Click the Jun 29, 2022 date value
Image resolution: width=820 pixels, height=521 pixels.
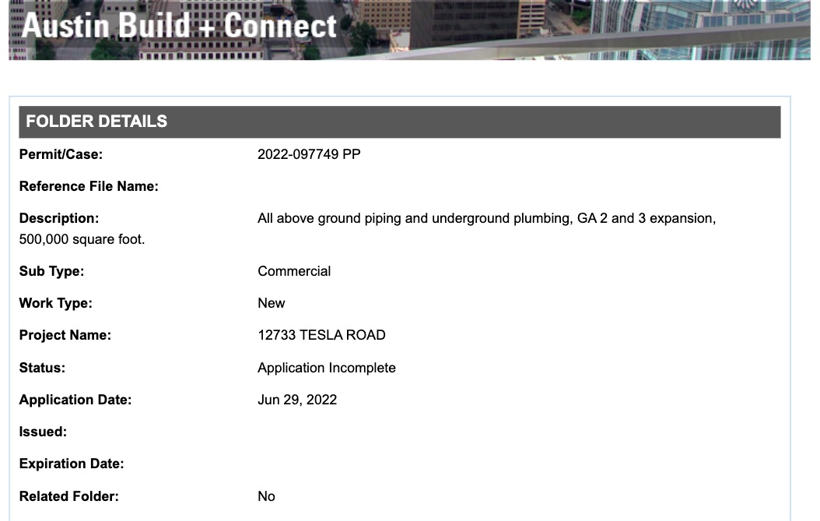click(x=297, y=400)
